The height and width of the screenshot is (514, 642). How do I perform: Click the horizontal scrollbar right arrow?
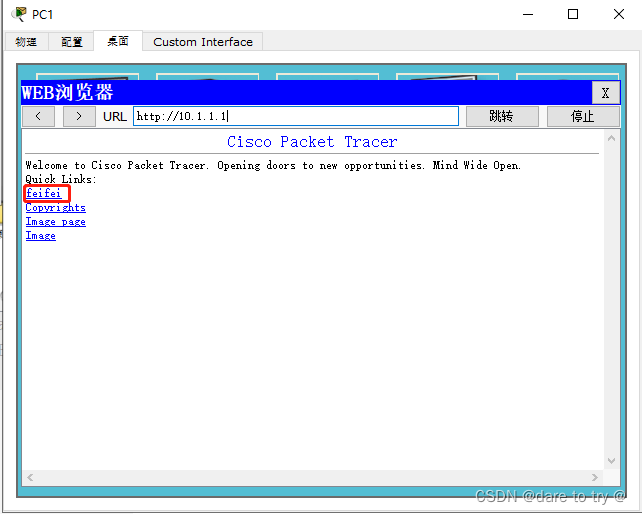[x=595, y=477]
